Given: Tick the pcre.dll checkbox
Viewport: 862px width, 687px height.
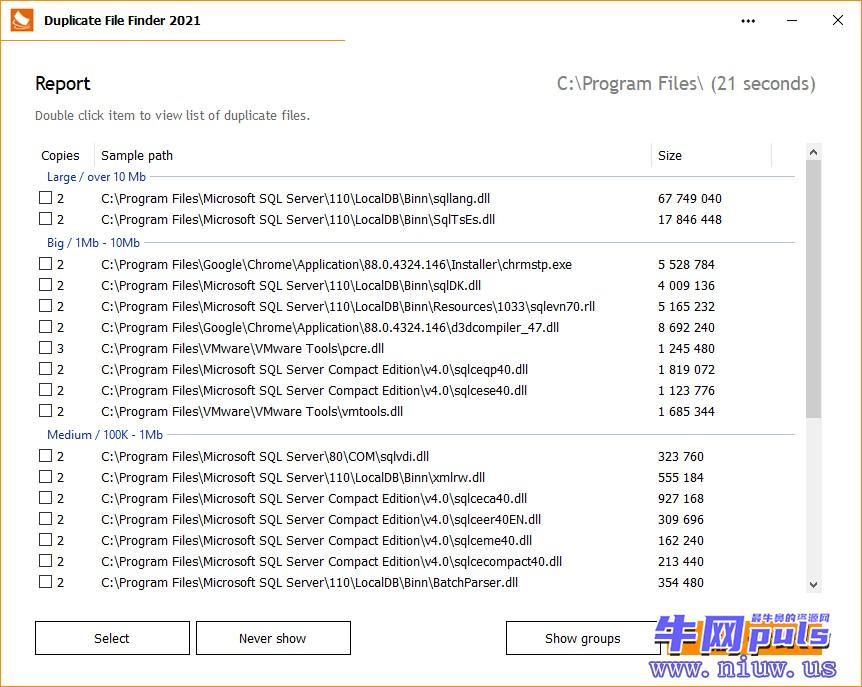Looking at the screenshot, I should tap(46, 347).
